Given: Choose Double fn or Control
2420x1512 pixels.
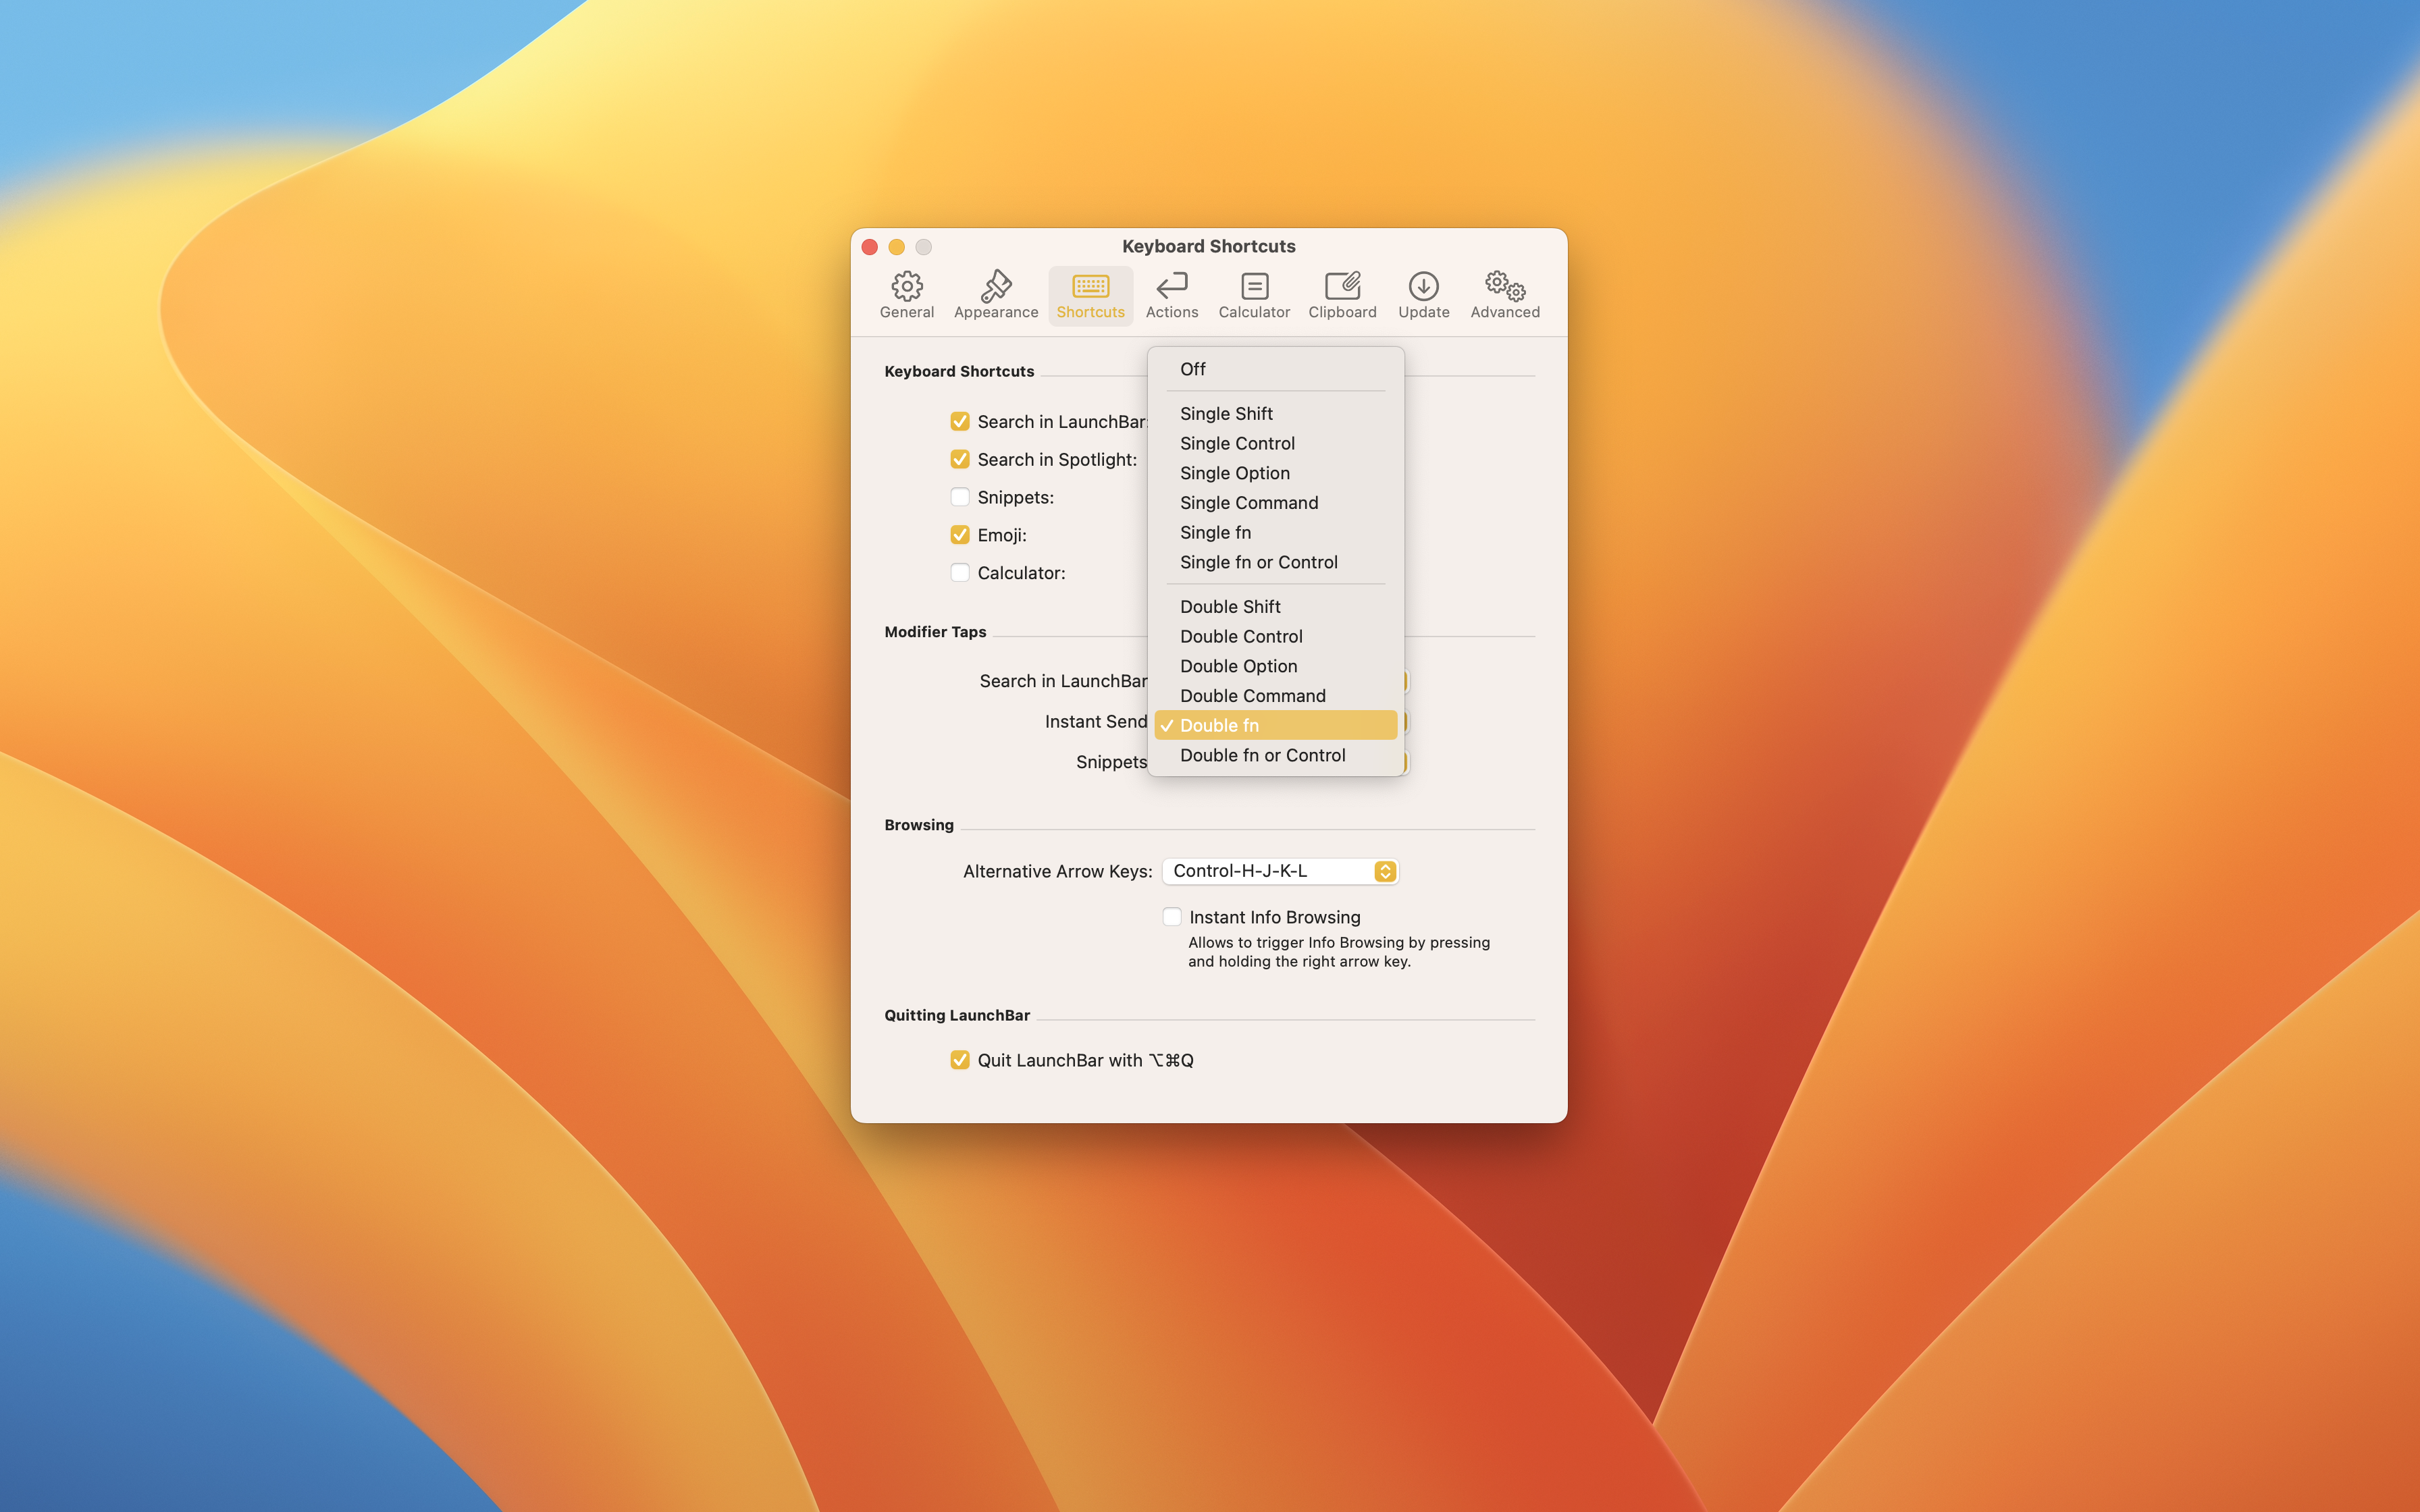Looking at the screenshot, I should pos(1275,755).
